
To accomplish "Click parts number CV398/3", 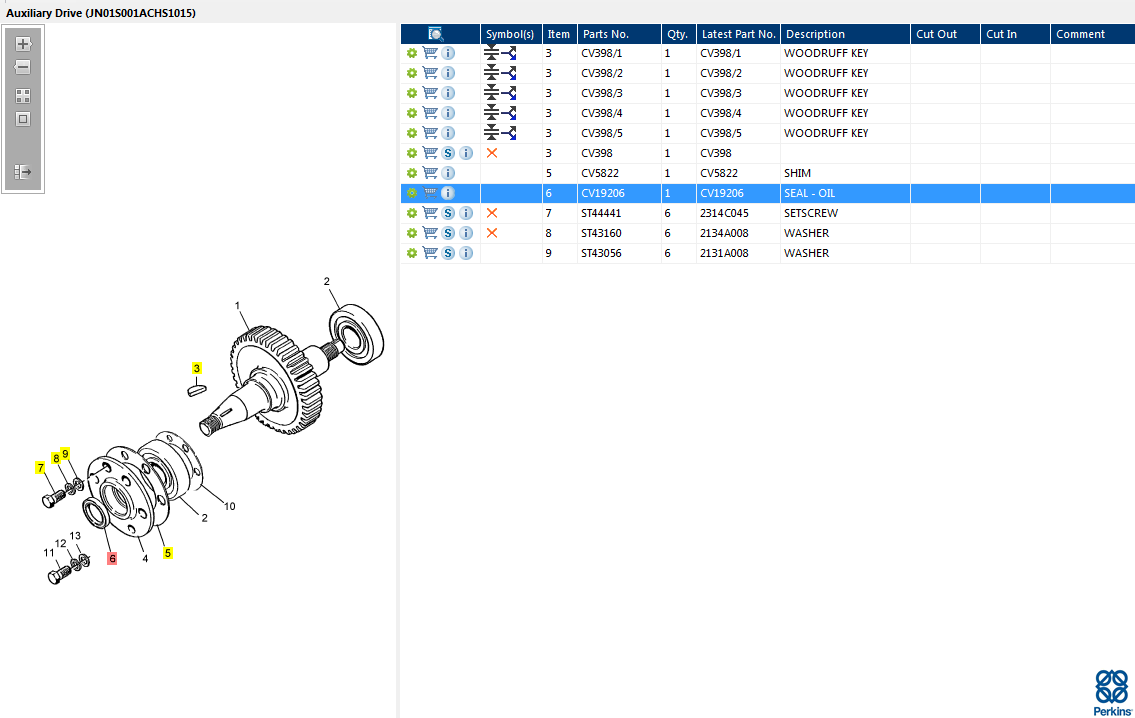I will point(602,93).
